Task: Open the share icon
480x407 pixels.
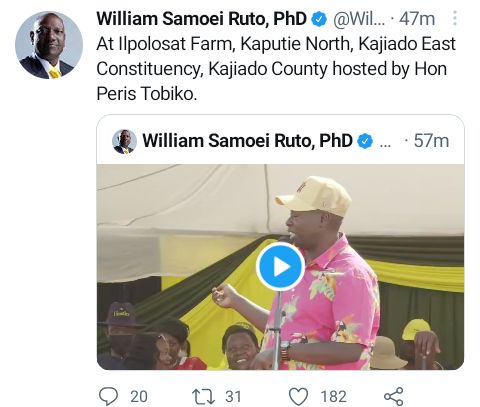Action: point(394,396)
